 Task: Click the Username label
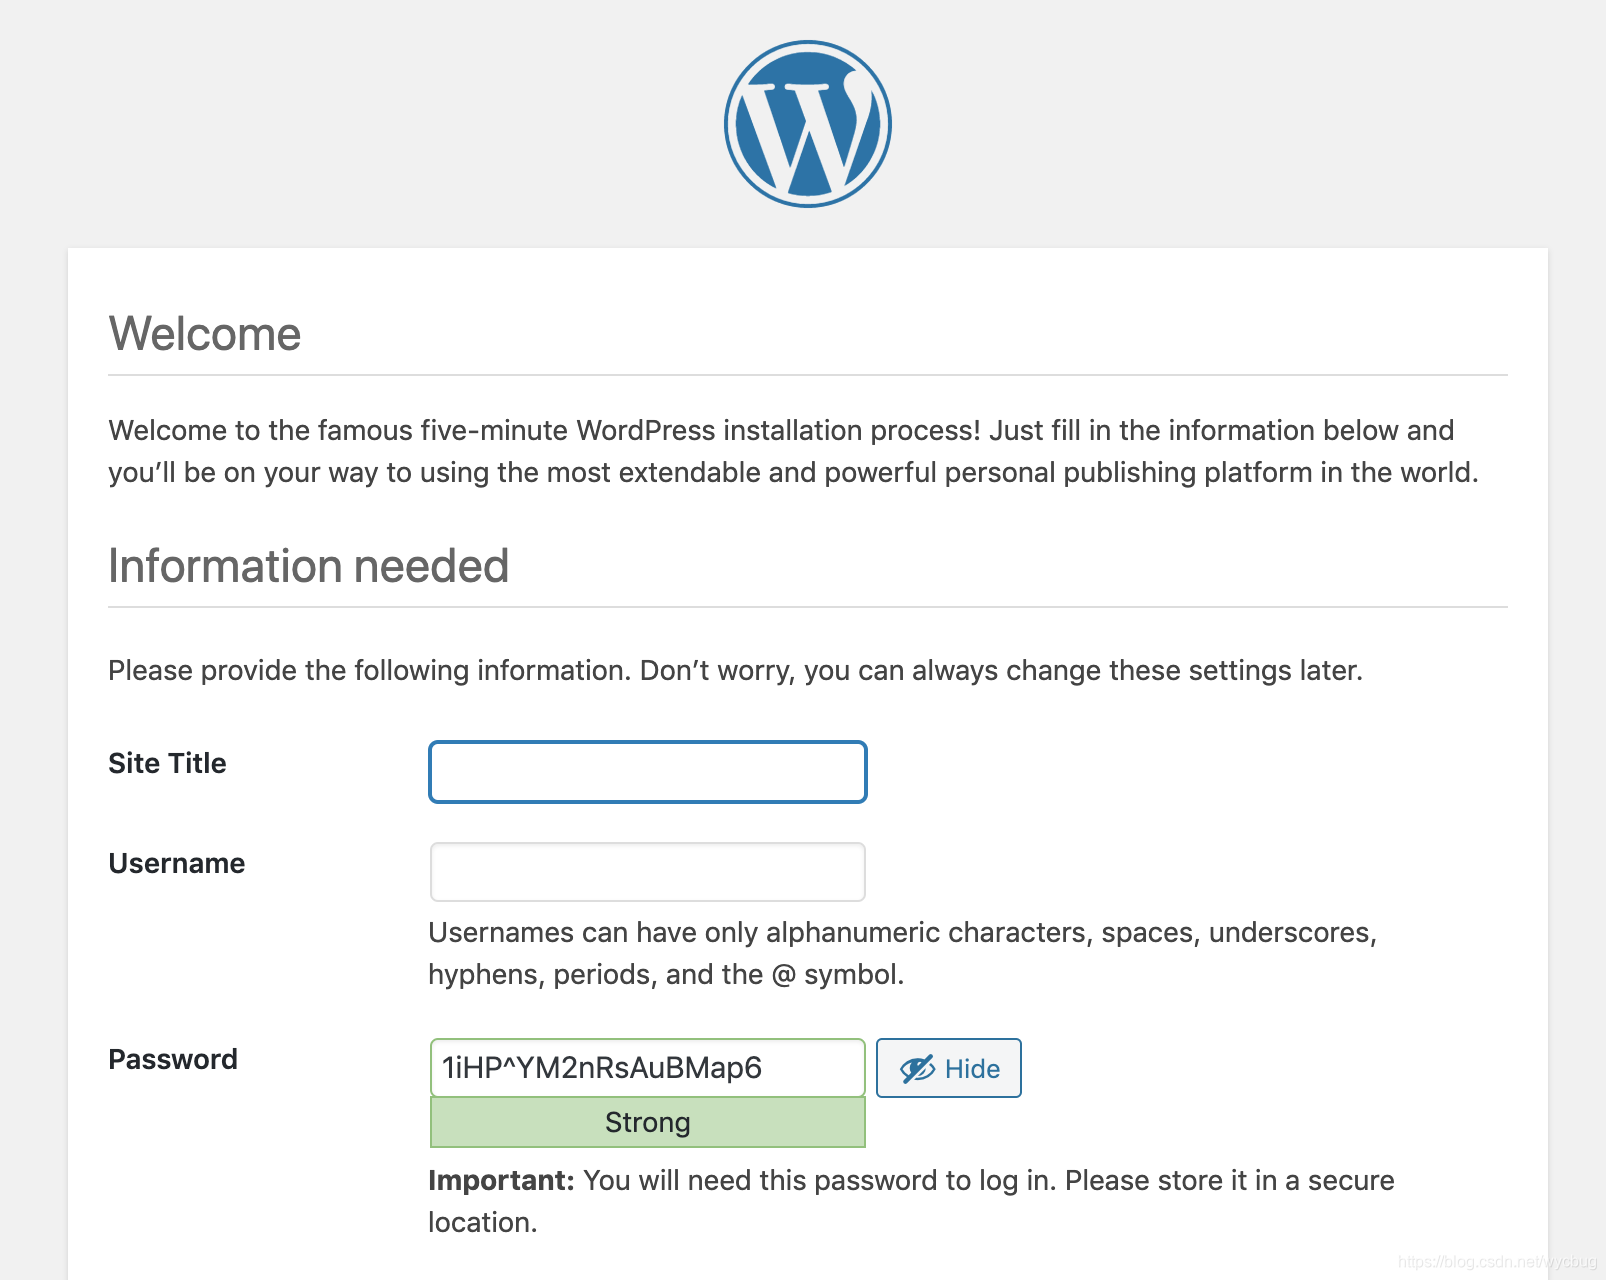click(176, 864)
